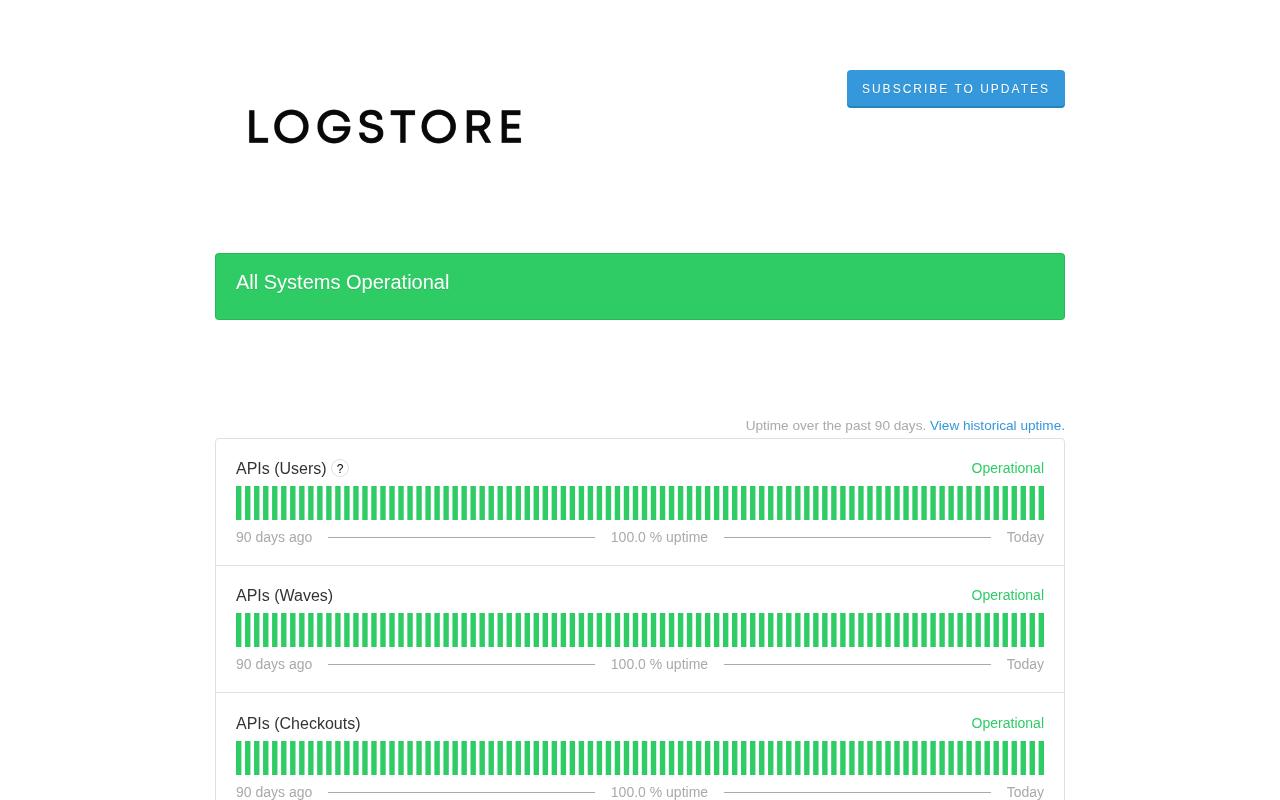Screen dimensions: 1280x800
Task: Click the All Systems Operational banner
Action: click(x=640, y=286)
